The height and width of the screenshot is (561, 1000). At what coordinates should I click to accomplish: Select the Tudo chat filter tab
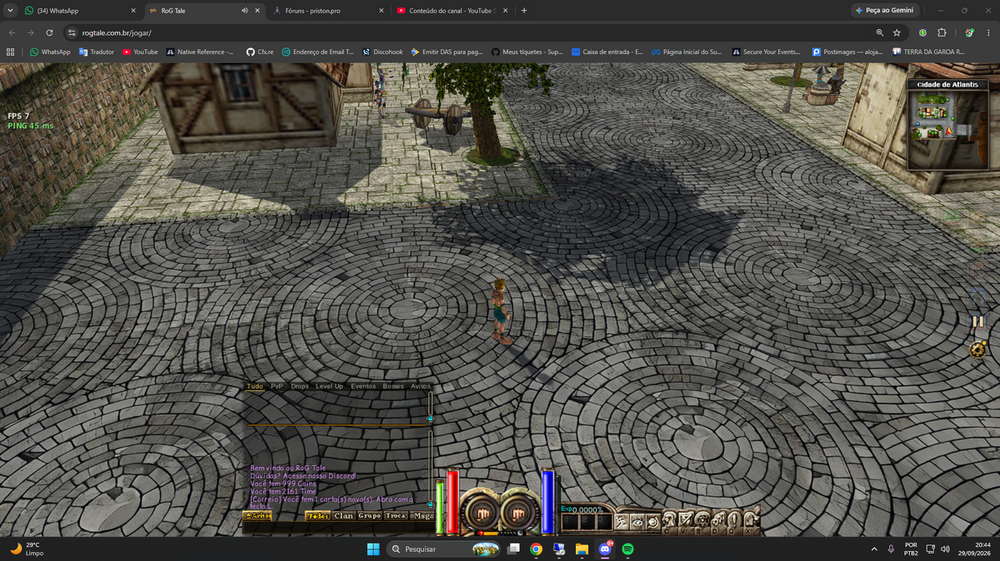tap(254, 386)
